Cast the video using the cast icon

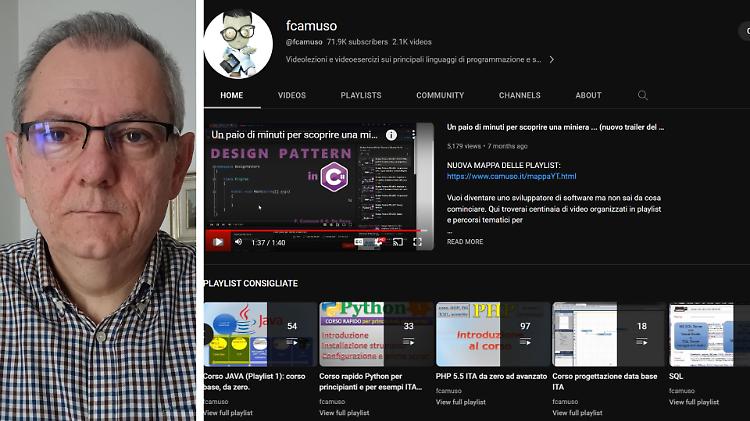(x=398, y=242)
